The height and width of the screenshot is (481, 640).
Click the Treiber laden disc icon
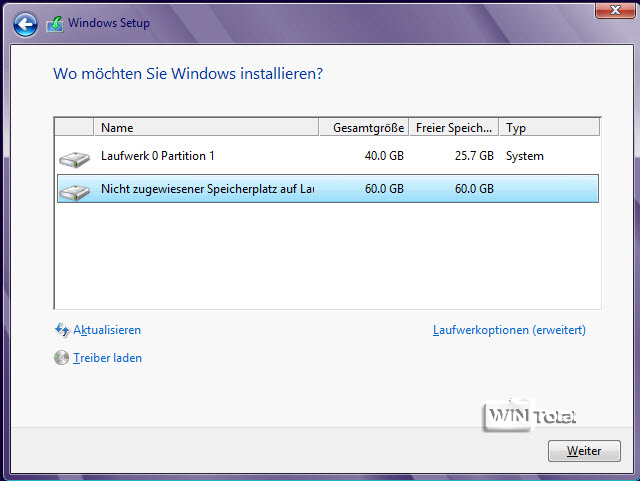tap(61, 358)
